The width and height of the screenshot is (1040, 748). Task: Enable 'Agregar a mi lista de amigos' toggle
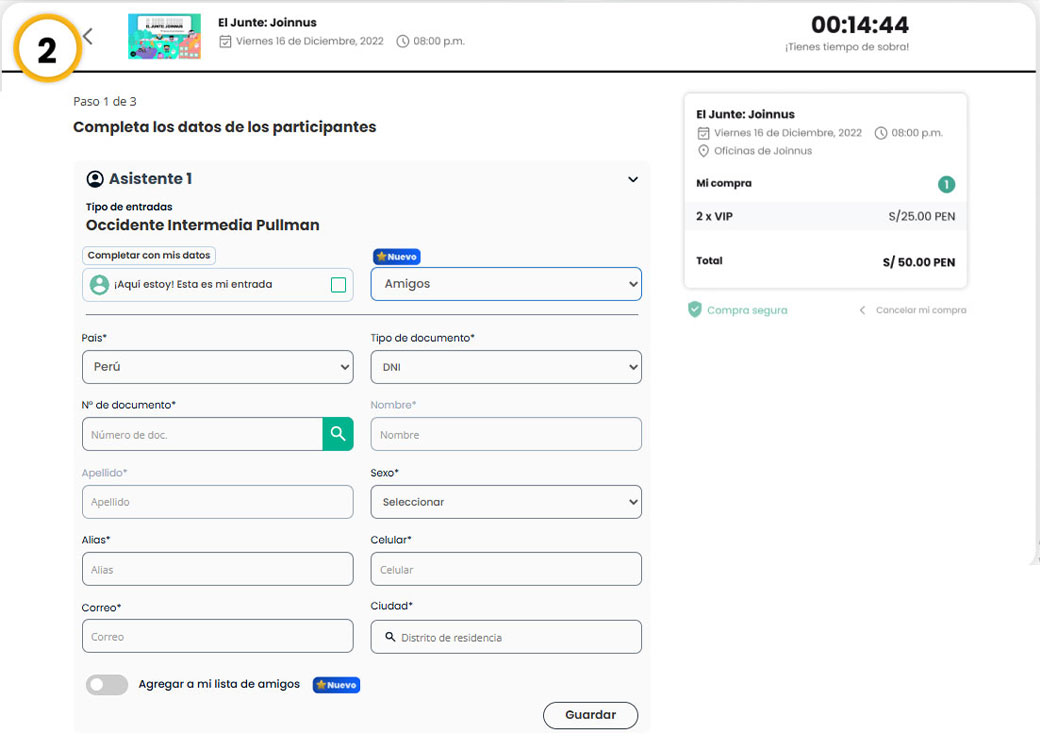click(107, 685)
